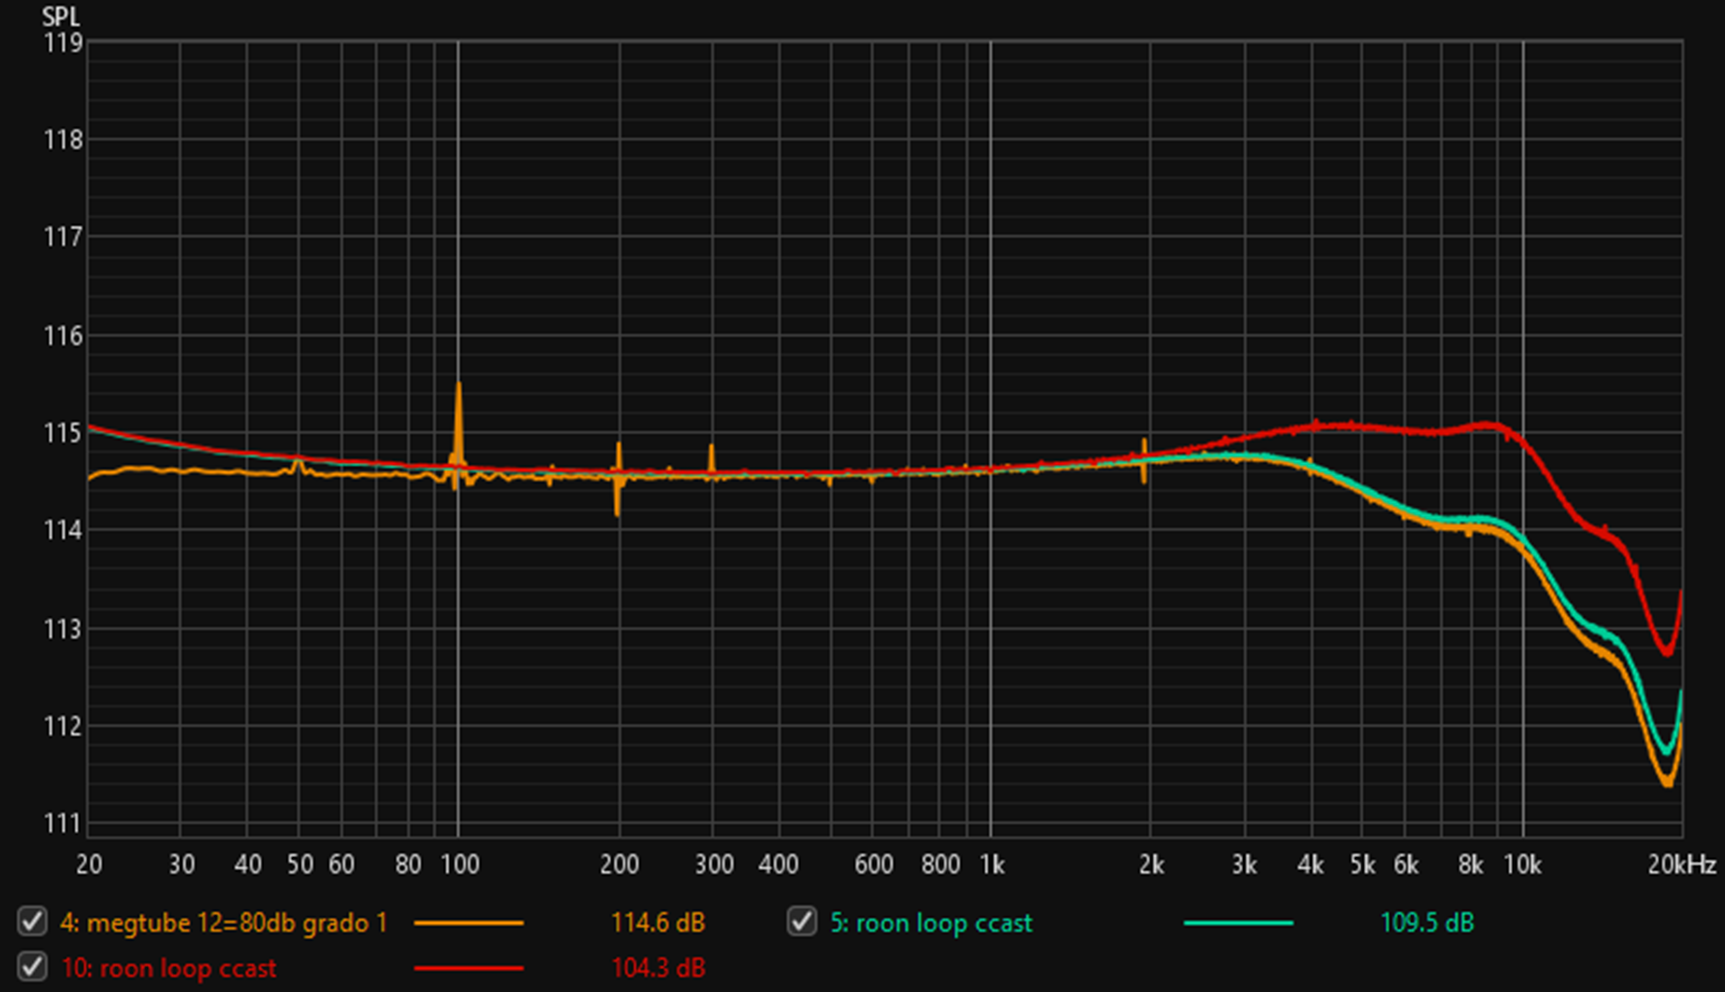Click the 20kHz frequency axis label
Image resolution: width=1725 pixels, height=992 pixels.
coord(1682,865)
